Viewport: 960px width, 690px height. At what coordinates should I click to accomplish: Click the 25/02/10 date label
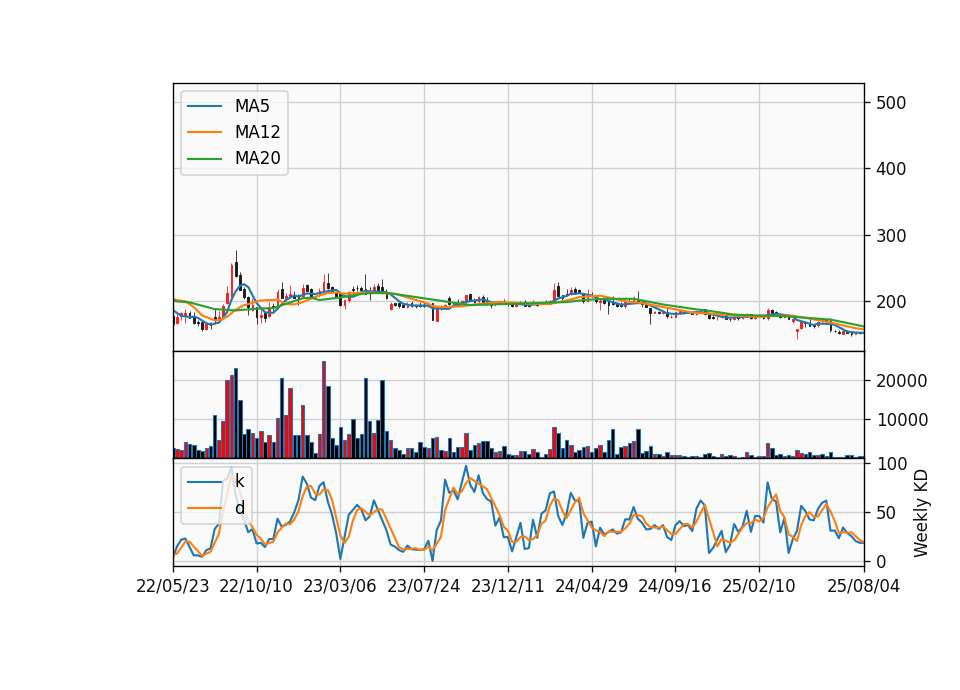pos(759,586)
